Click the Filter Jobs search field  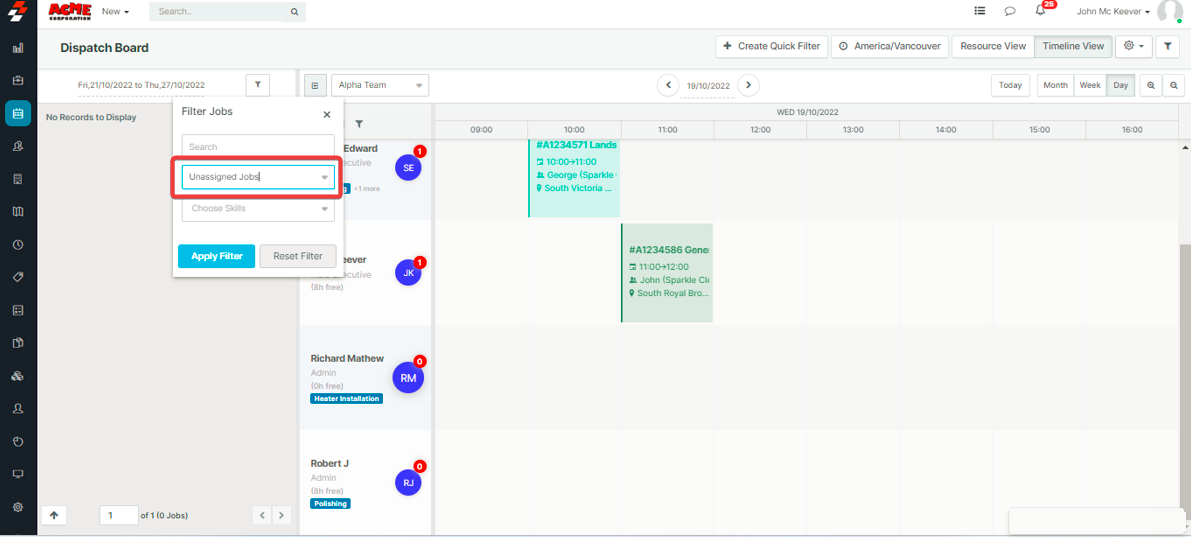tap(258, 147)
